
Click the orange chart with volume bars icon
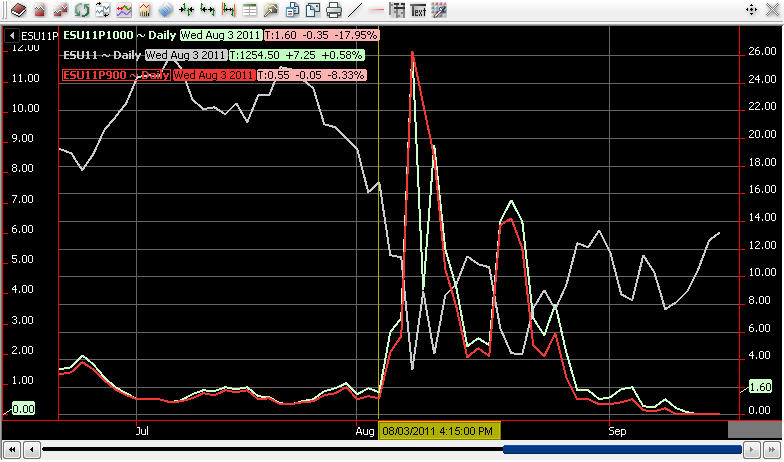(145, 10)
